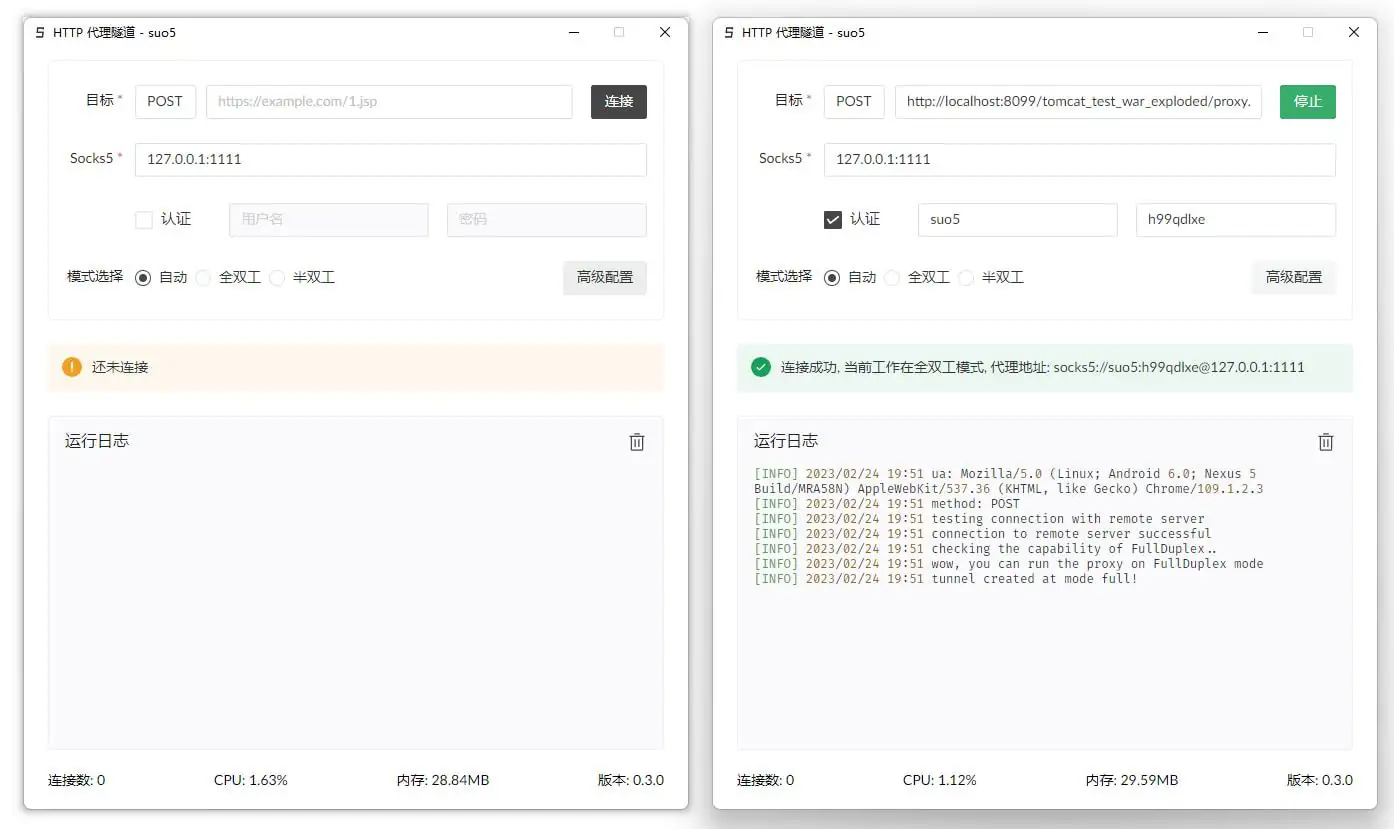Clear the run log in the left window
The image size is (1394, 829).
click(x=637, y=441)
